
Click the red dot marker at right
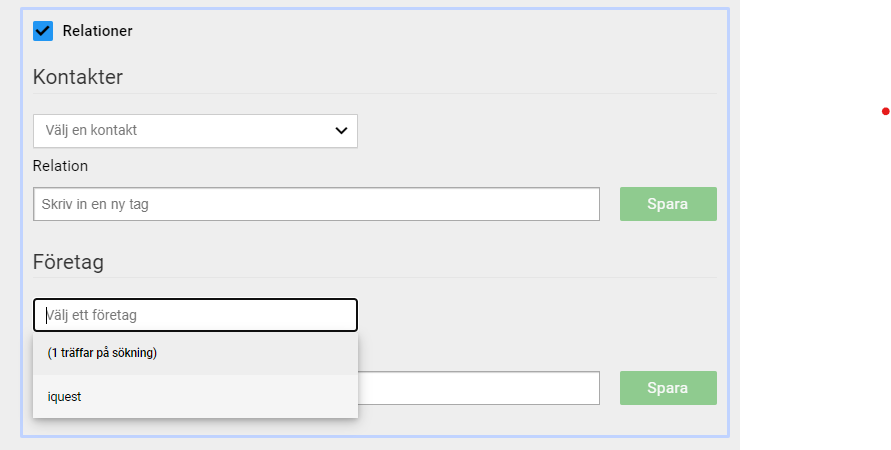pos(885,111)
